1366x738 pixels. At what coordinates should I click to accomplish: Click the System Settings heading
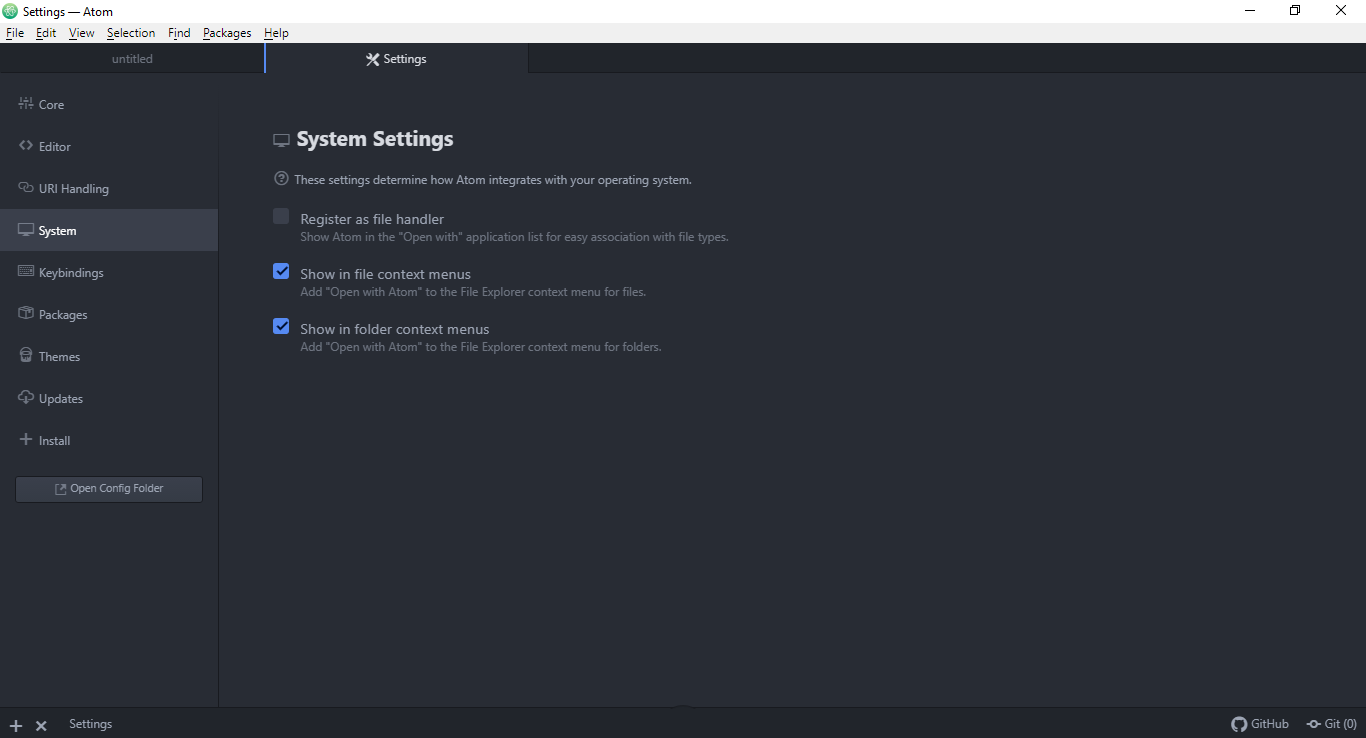(x=375, y=139)
